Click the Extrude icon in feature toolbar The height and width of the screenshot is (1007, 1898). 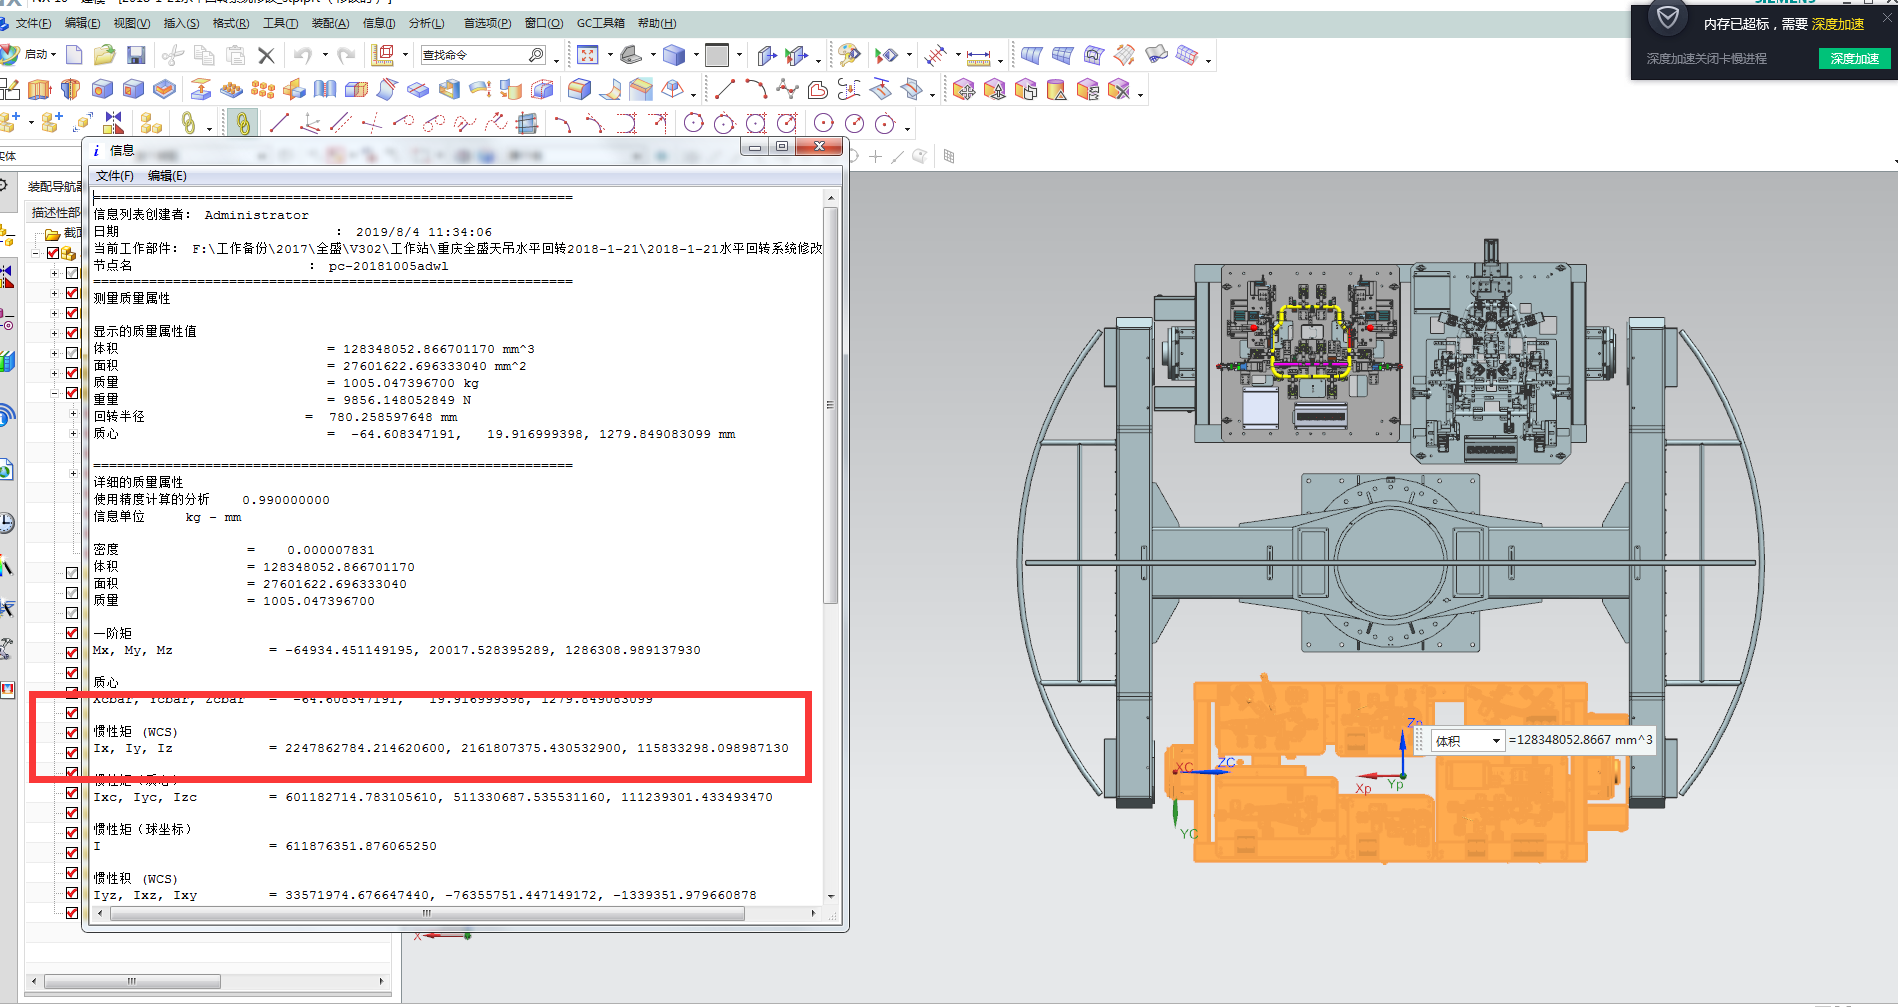pos(39,90)
